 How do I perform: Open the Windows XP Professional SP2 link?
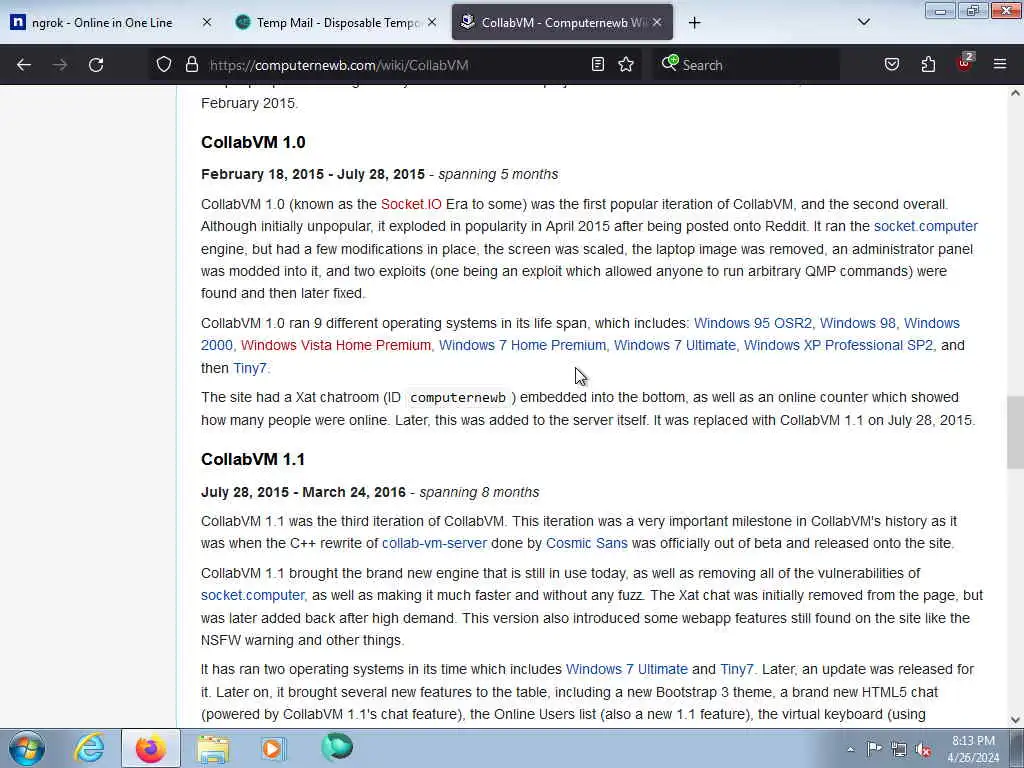click(x=839, y=345)
